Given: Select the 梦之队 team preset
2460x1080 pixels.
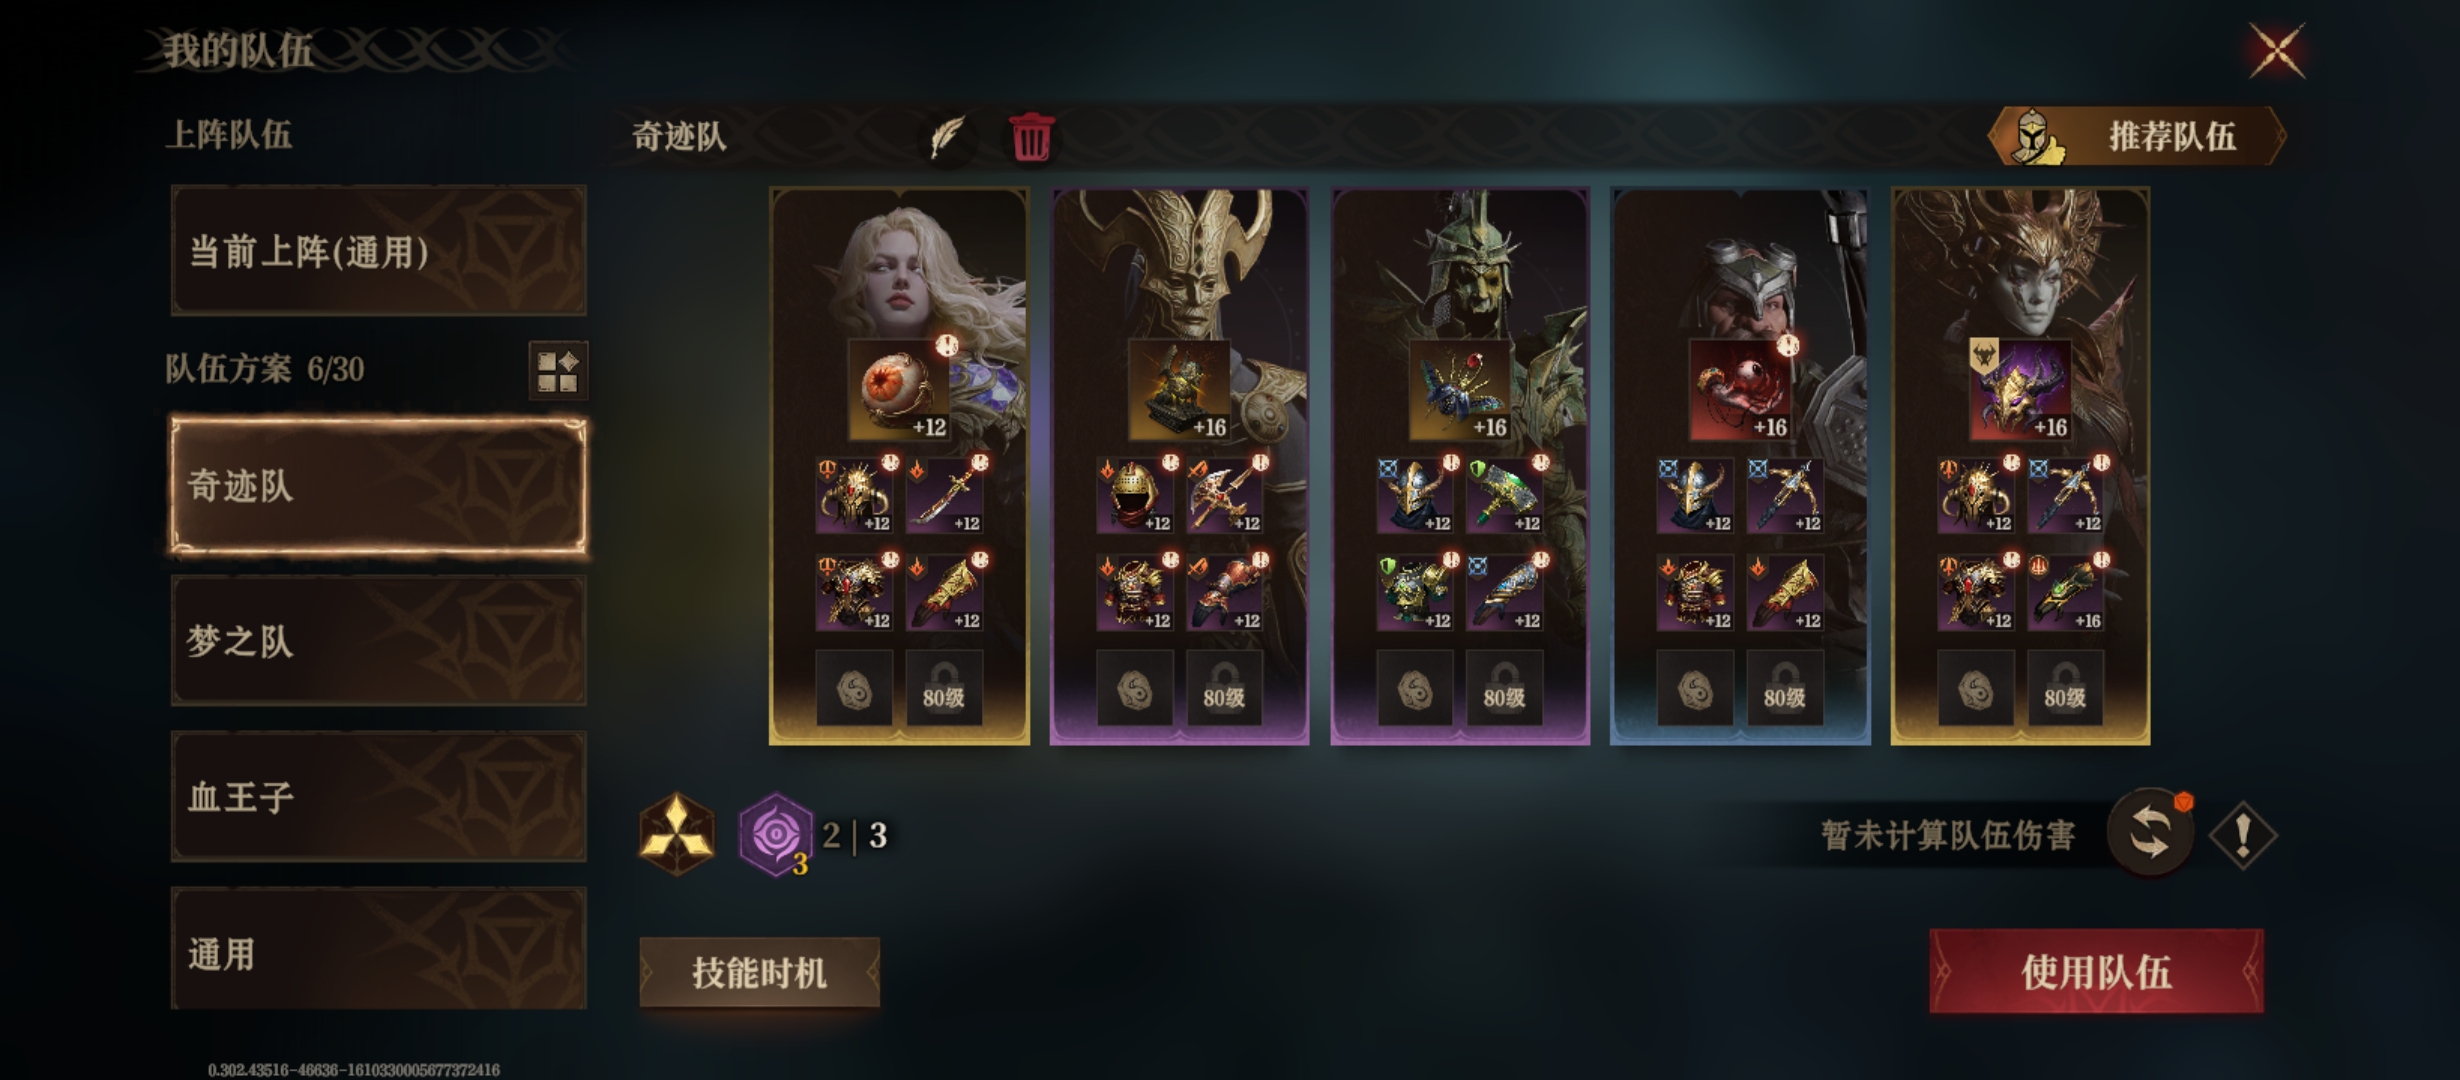Looking at the screenshot, I should click(x=379, y=641).
